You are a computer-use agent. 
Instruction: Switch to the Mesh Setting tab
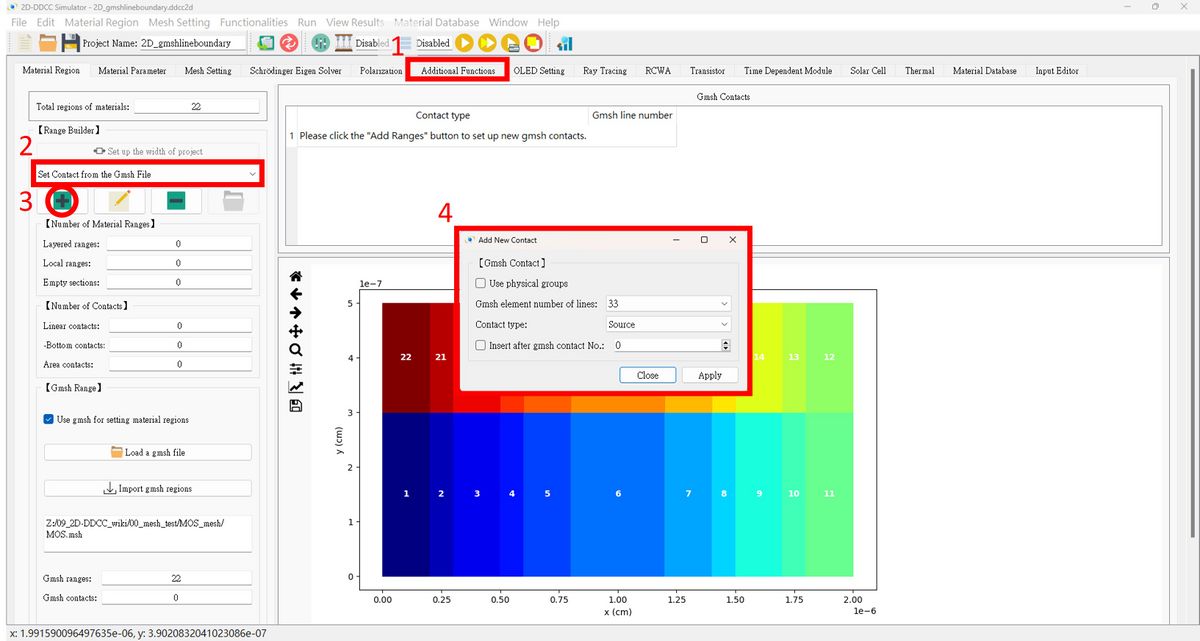(208, 71)
